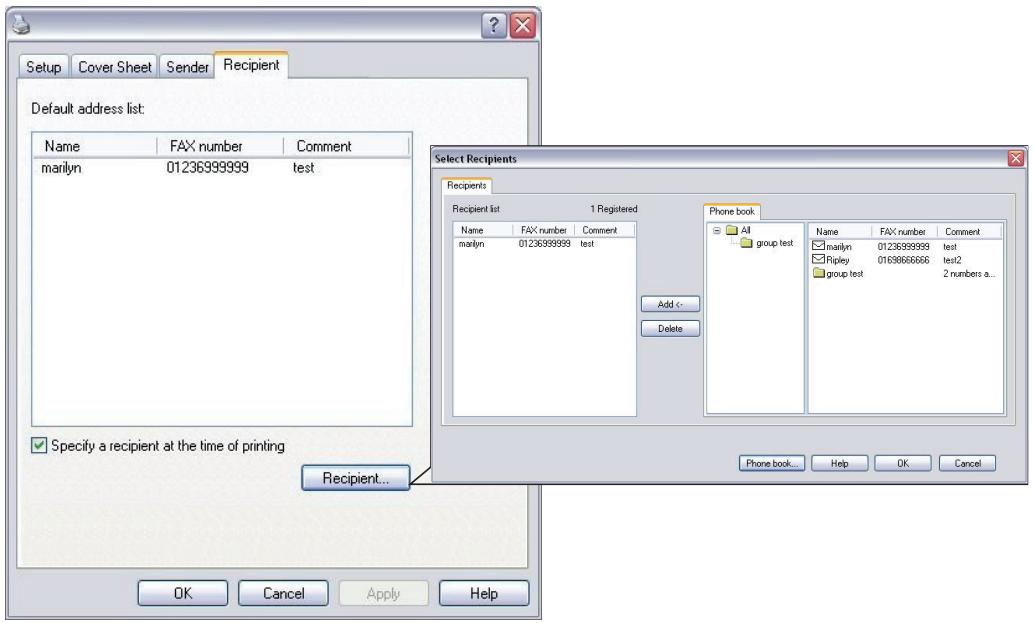The image size is (1034, 623).
Task: Select group test name in Phone book list
Action: click(x=845, y=274)
